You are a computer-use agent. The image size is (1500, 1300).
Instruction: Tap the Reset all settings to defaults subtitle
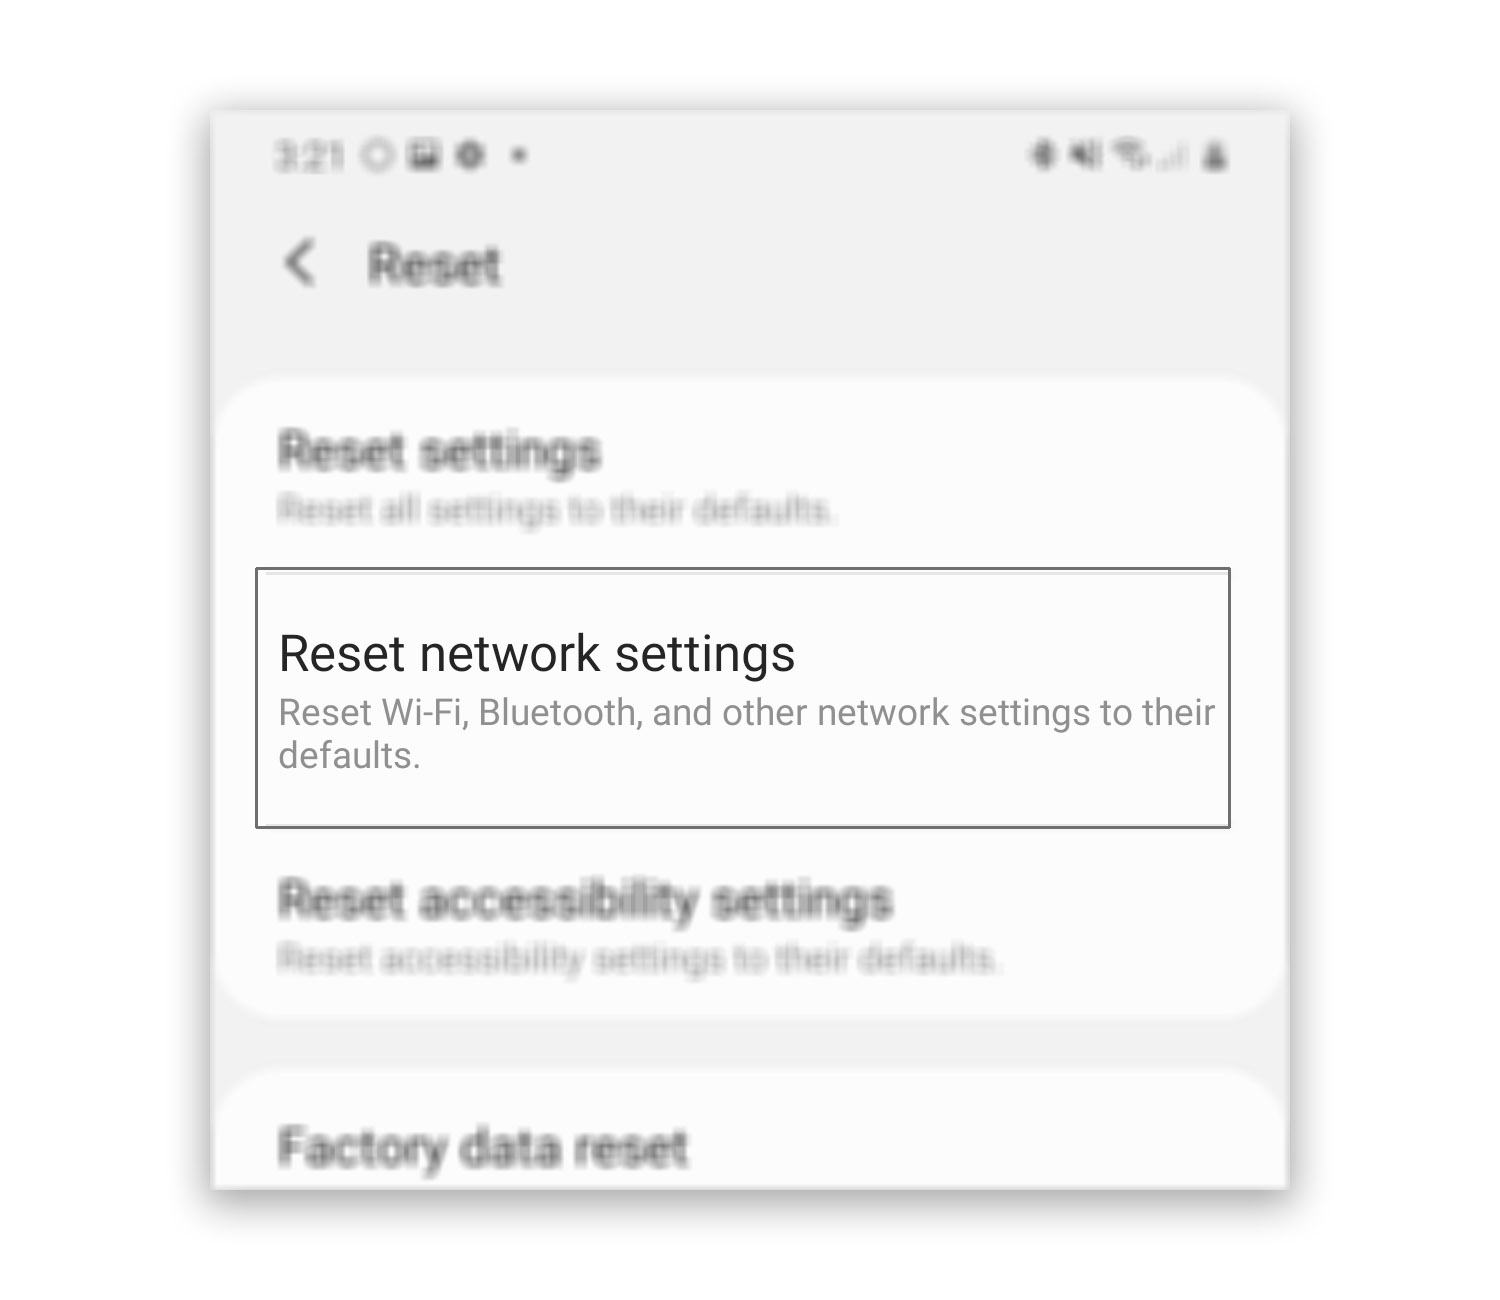tap(557, 510)
